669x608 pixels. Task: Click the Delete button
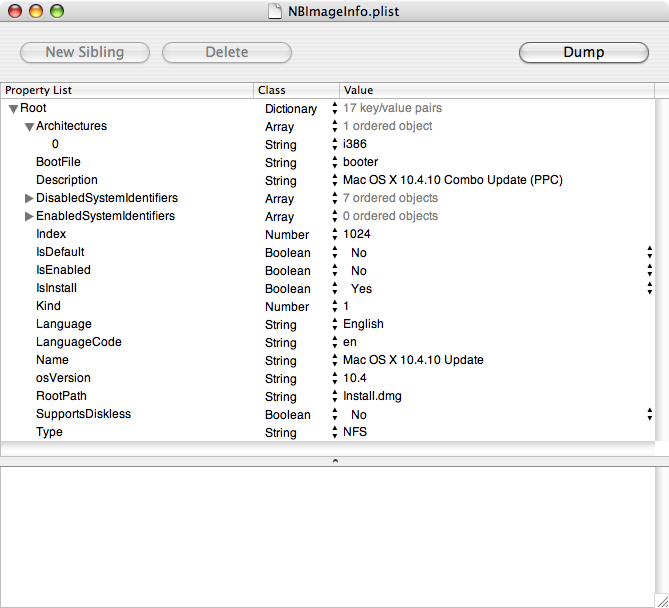pos(227,52)
